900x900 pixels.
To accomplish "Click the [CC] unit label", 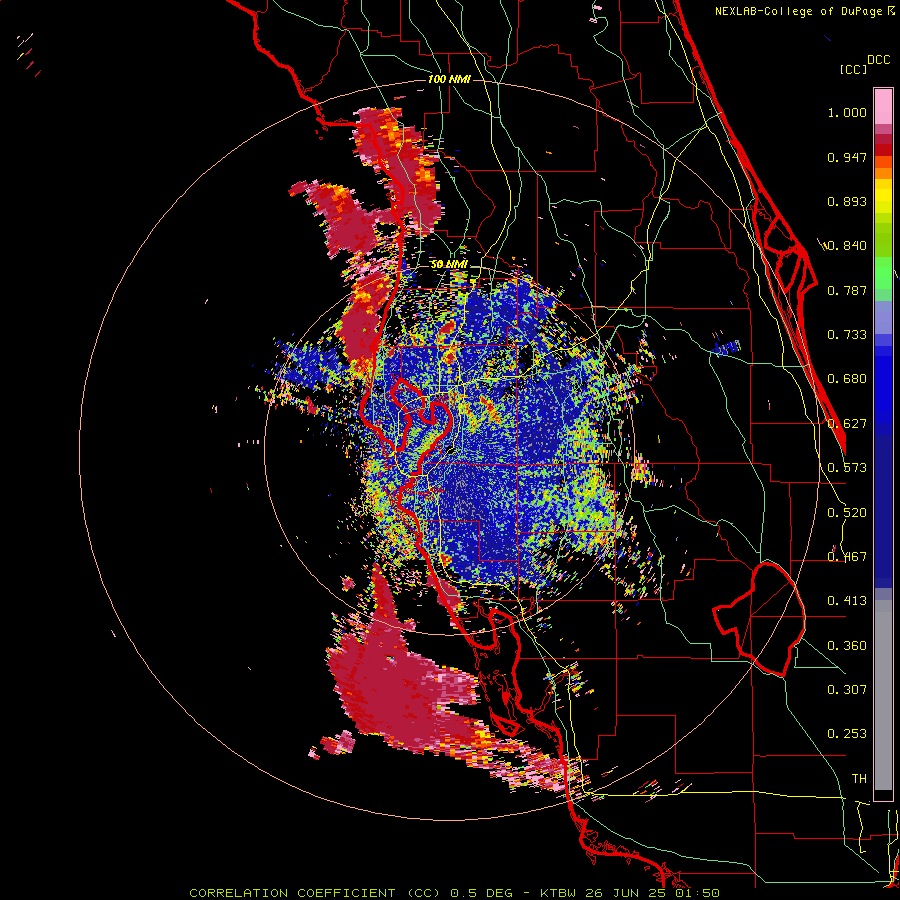I will (x=853, y=69).
